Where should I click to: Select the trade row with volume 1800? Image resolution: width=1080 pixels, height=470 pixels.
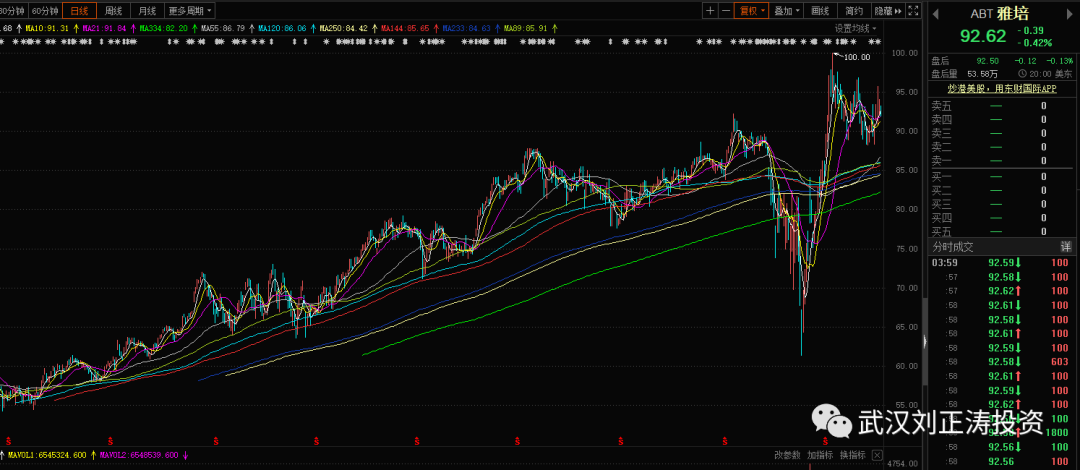[1001, 432]
